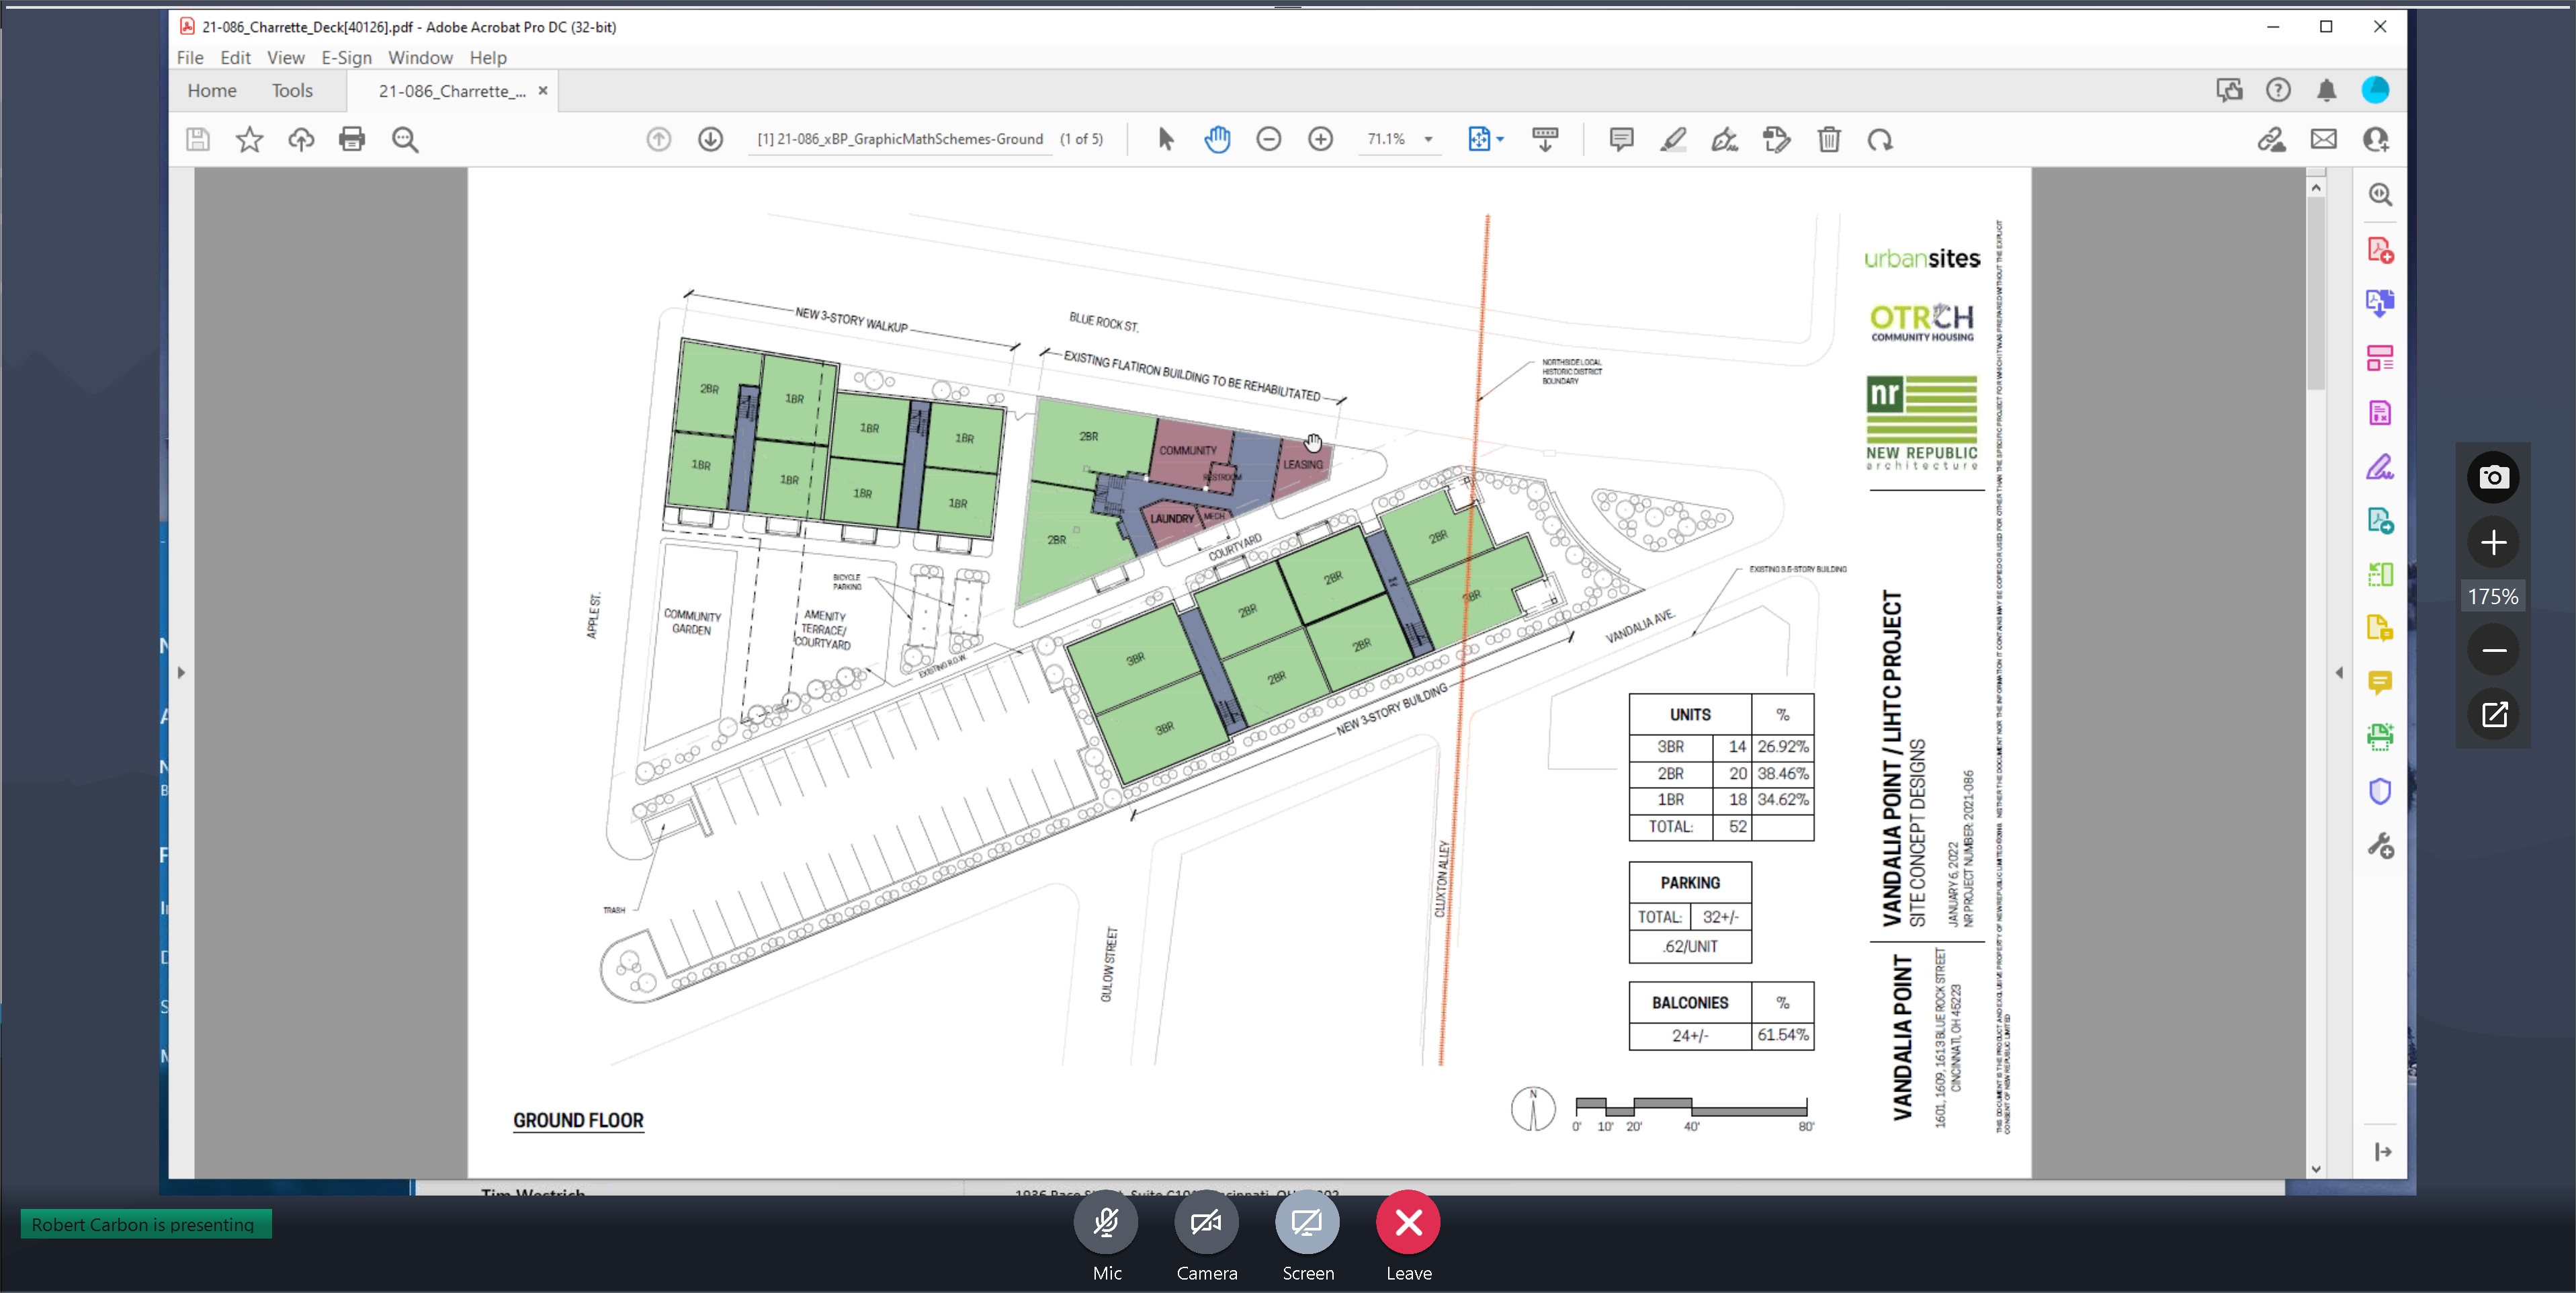Increase viewer zoom with plus button
Image resolution: width=2576 pixels, height=1293 pixels.
click(2494, 542)
